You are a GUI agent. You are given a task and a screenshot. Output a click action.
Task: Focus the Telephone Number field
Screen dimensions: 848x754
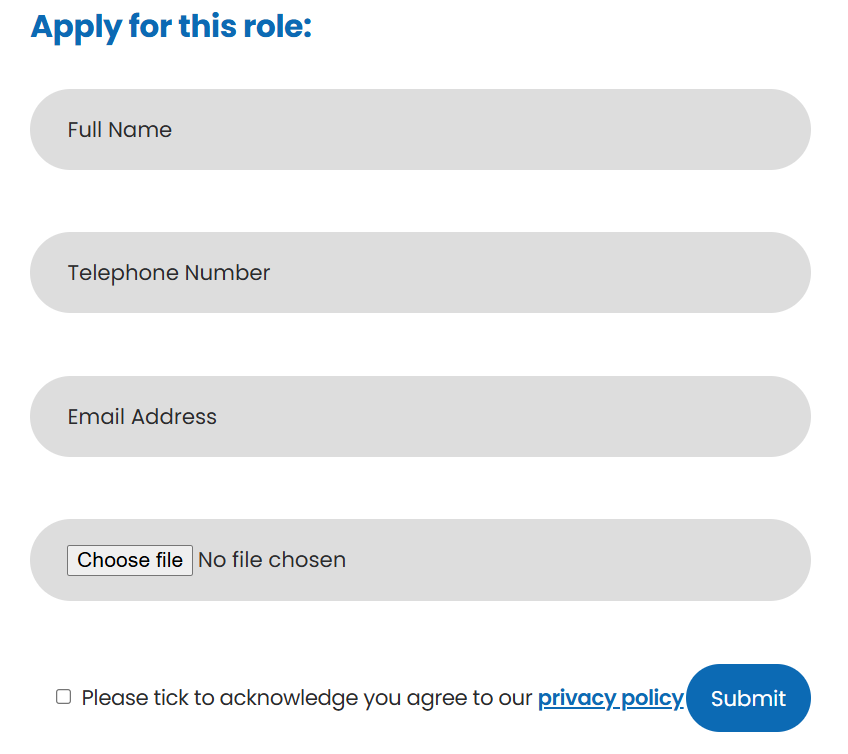point(420,273)
